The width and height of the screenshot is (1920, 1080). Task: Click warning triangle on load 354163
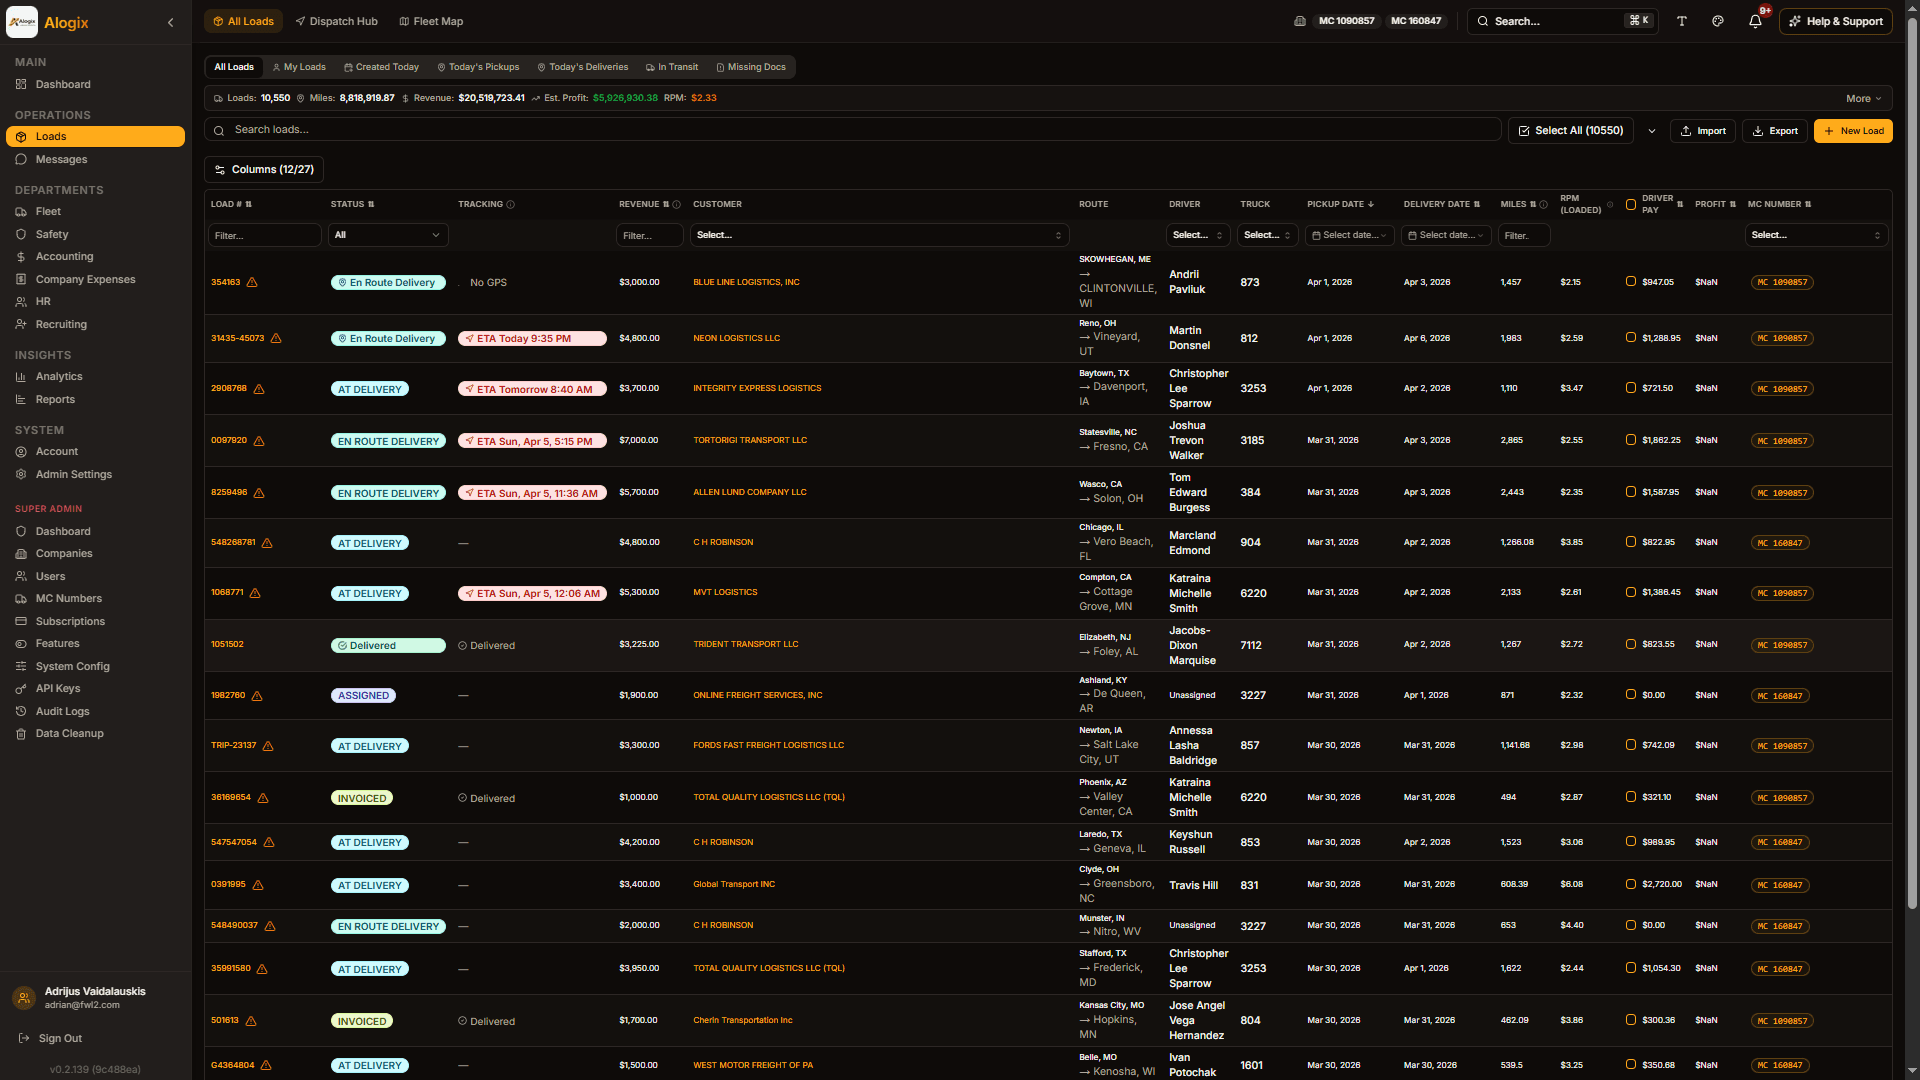pos(252,283)
